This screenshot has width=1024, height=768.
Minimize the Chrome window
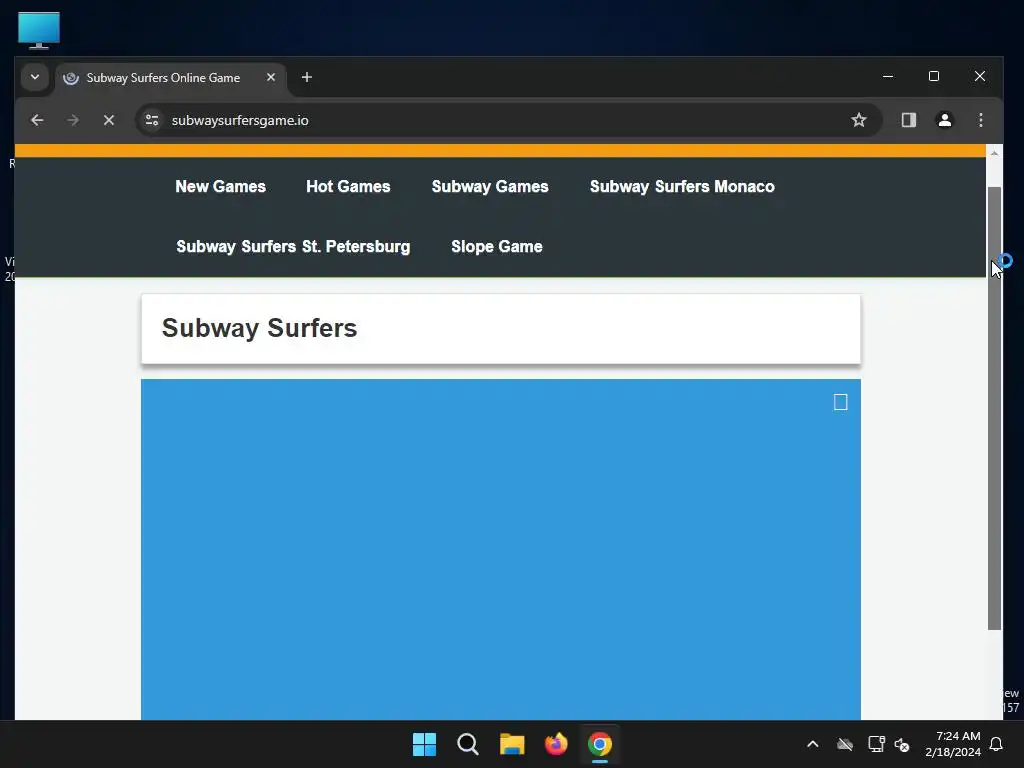(888, 76)
